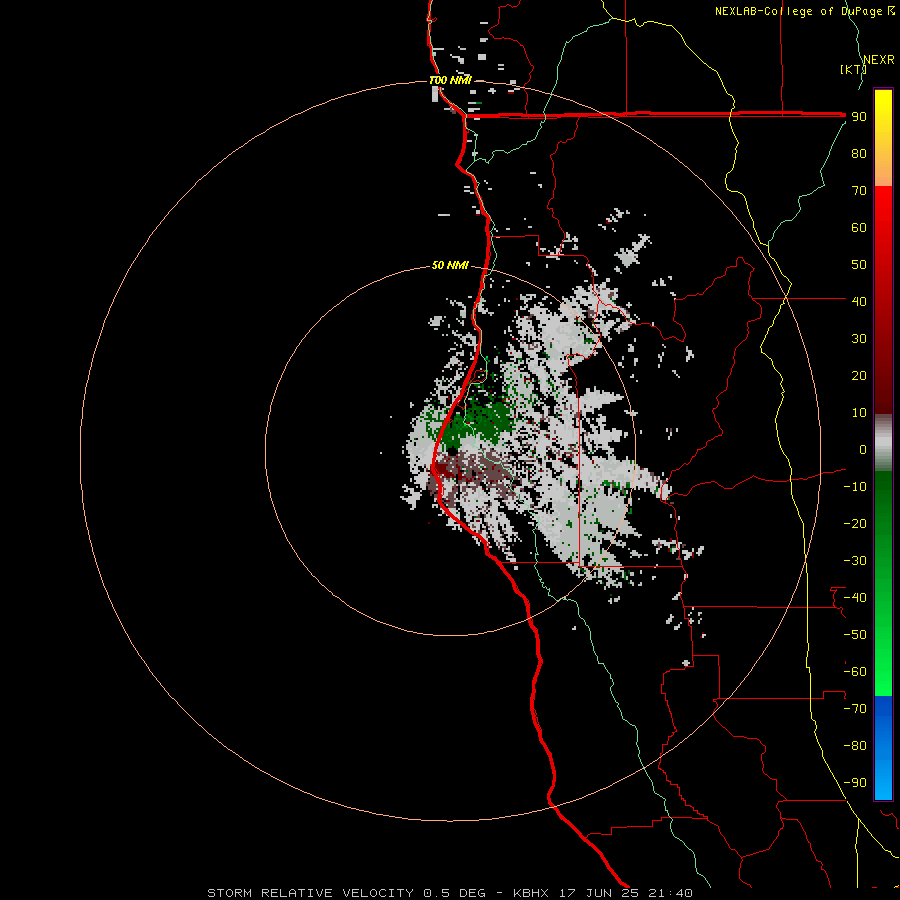This screenshot has width=900, height=900.
Task: Click the STORM RELATIVE VELOCITY title text
Action: [x=310, y=893]
